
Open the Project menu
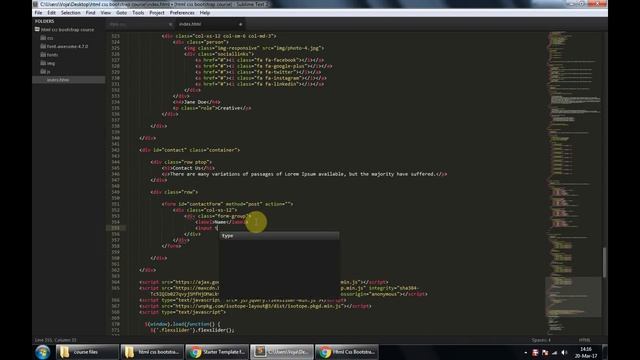tap(157, 13)
